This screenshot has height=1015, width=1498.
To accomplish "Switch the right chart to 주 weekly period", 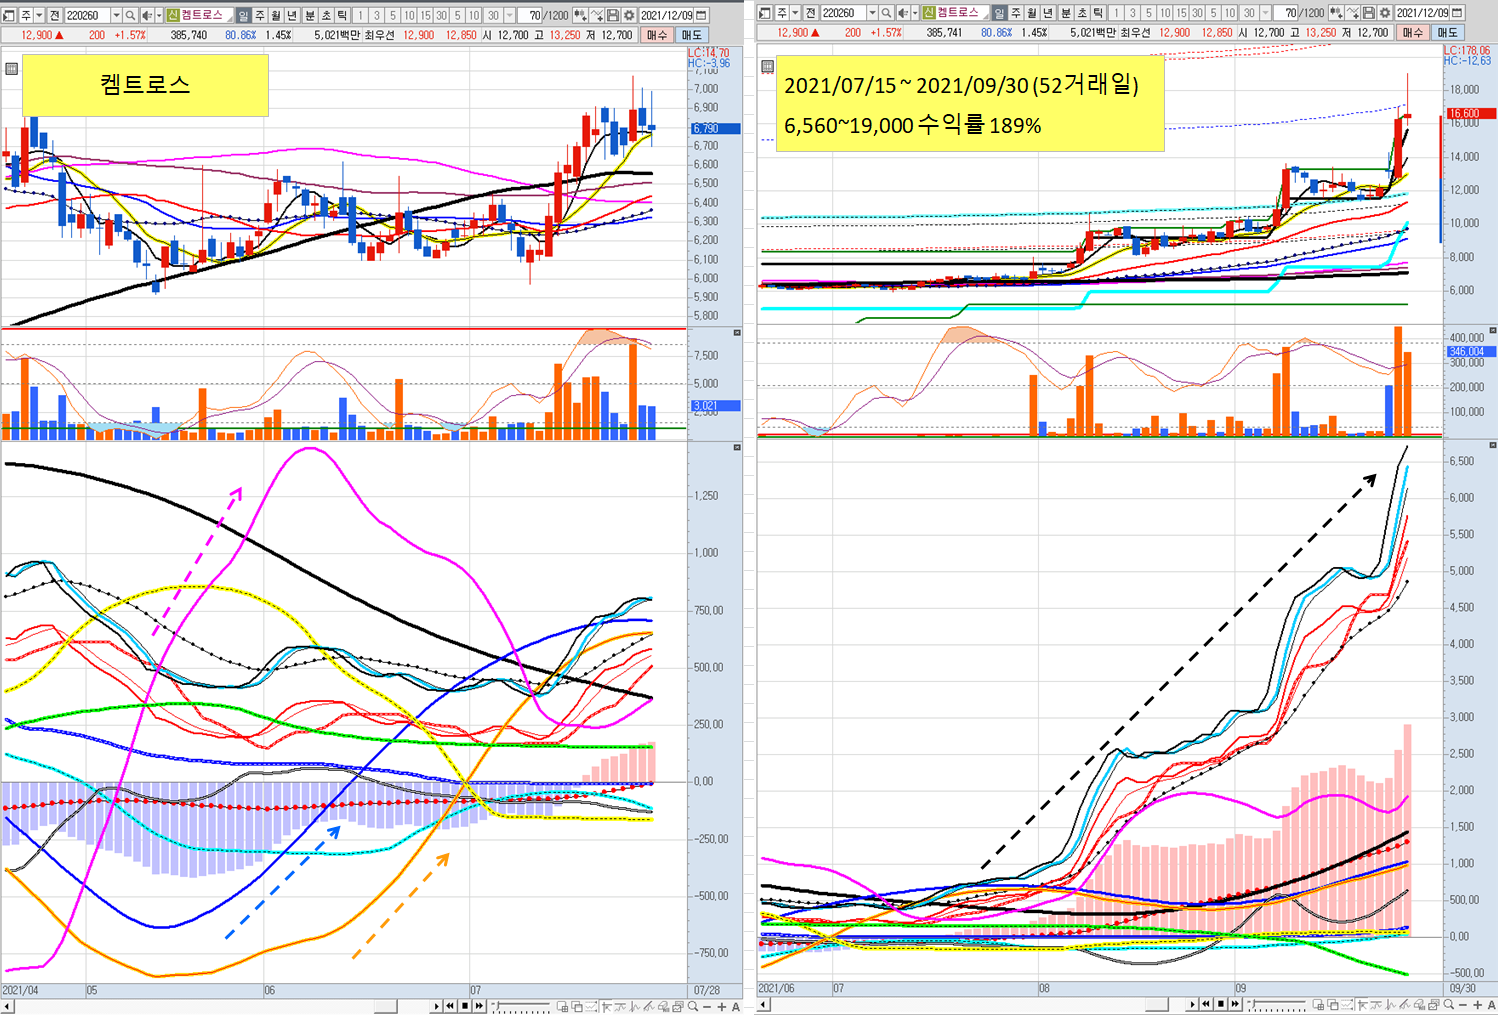I will point(1015,13).
